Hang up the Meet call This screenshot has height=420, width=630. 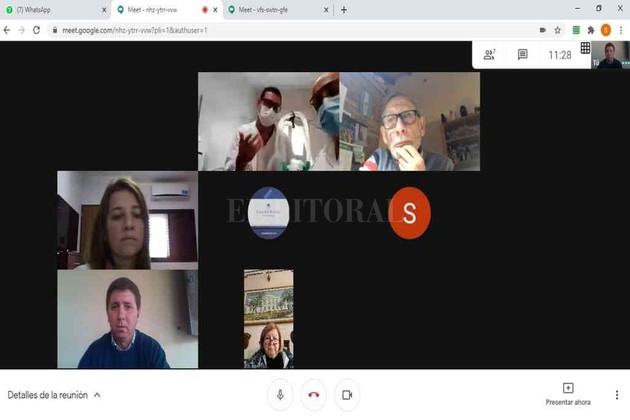point(313,395)
